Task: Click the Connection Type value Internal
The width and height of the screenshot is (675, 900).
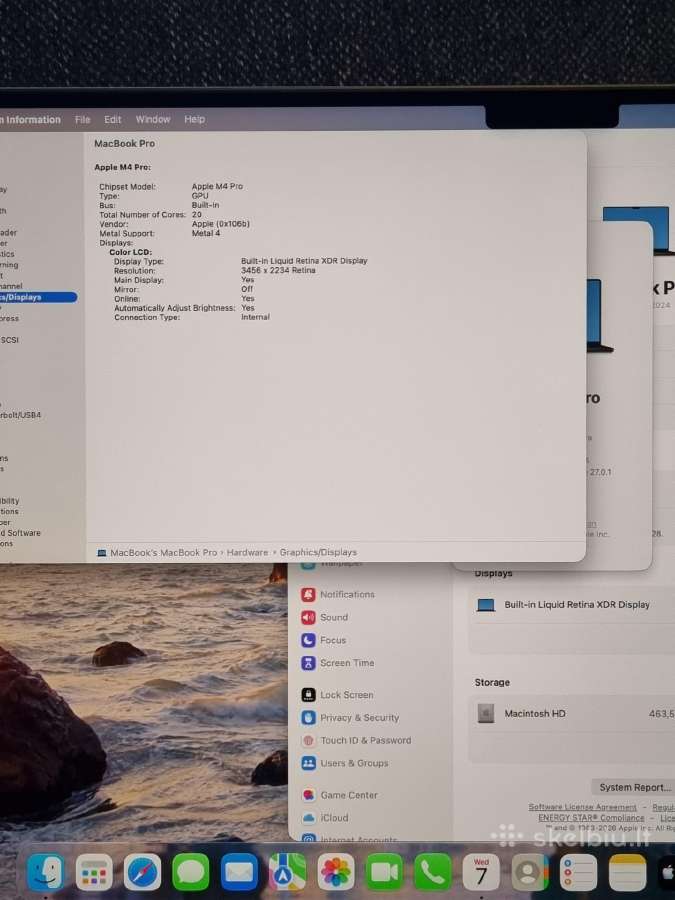Action: [x=255, y=317]
